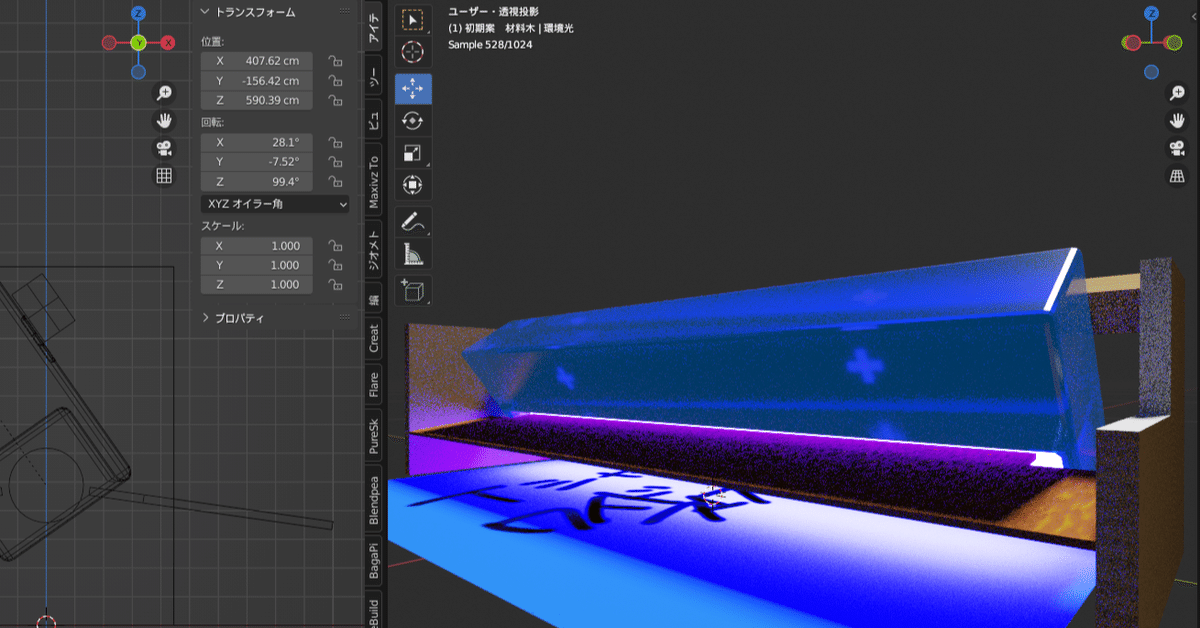
Task: Click negative Z circle on right gizmo
Action: 1151,72
